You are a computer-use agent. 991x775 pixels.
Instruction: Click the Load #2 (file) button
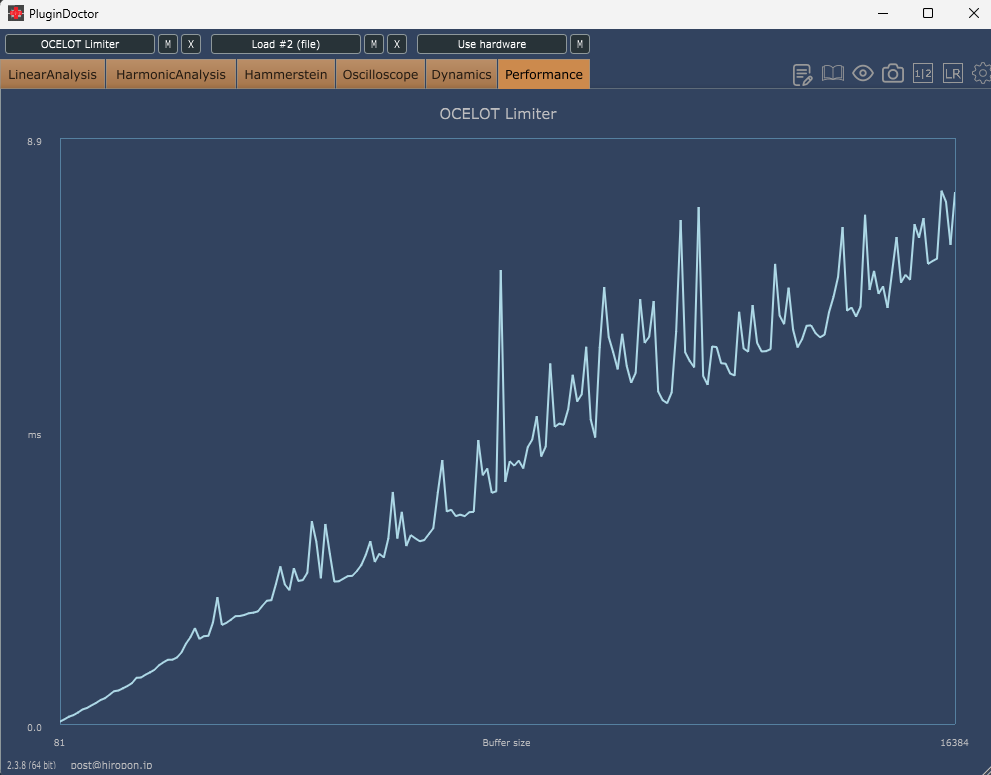[x=286, y=44]
